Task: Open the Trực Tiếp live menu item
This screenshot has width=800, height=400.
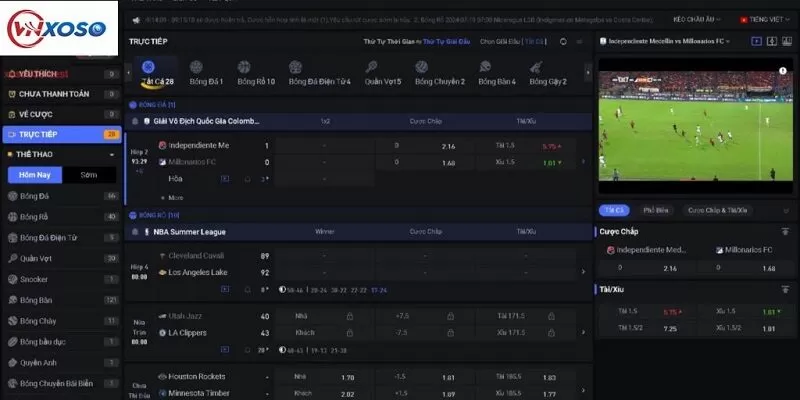Action: (60, 133)
